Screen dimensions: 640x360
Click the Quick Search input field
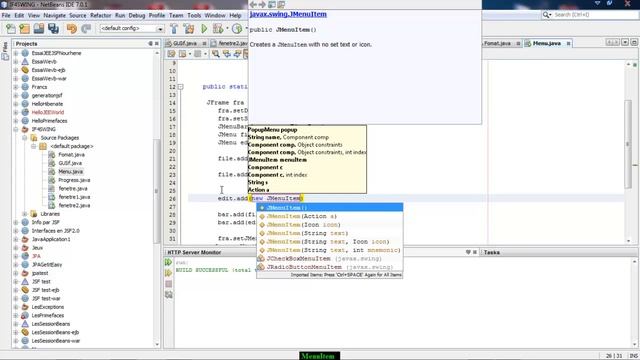tap(595, 15)
